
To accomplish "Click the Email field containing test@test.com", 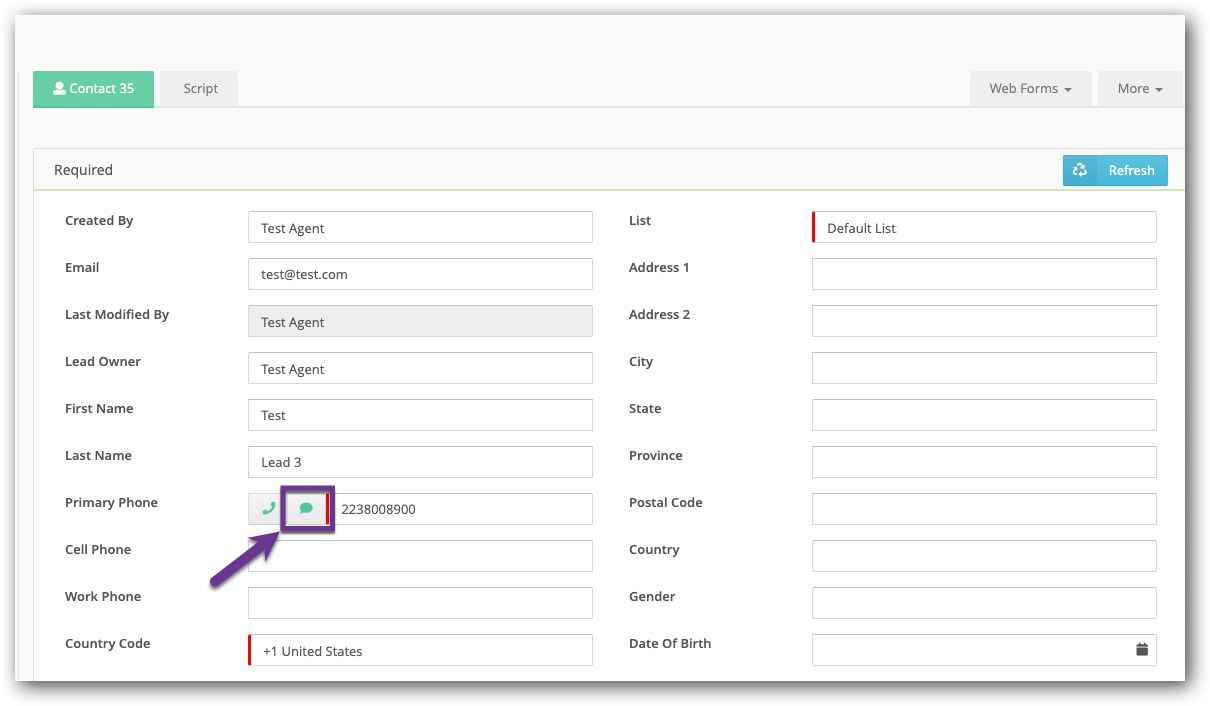I will (x=420, y=274).
